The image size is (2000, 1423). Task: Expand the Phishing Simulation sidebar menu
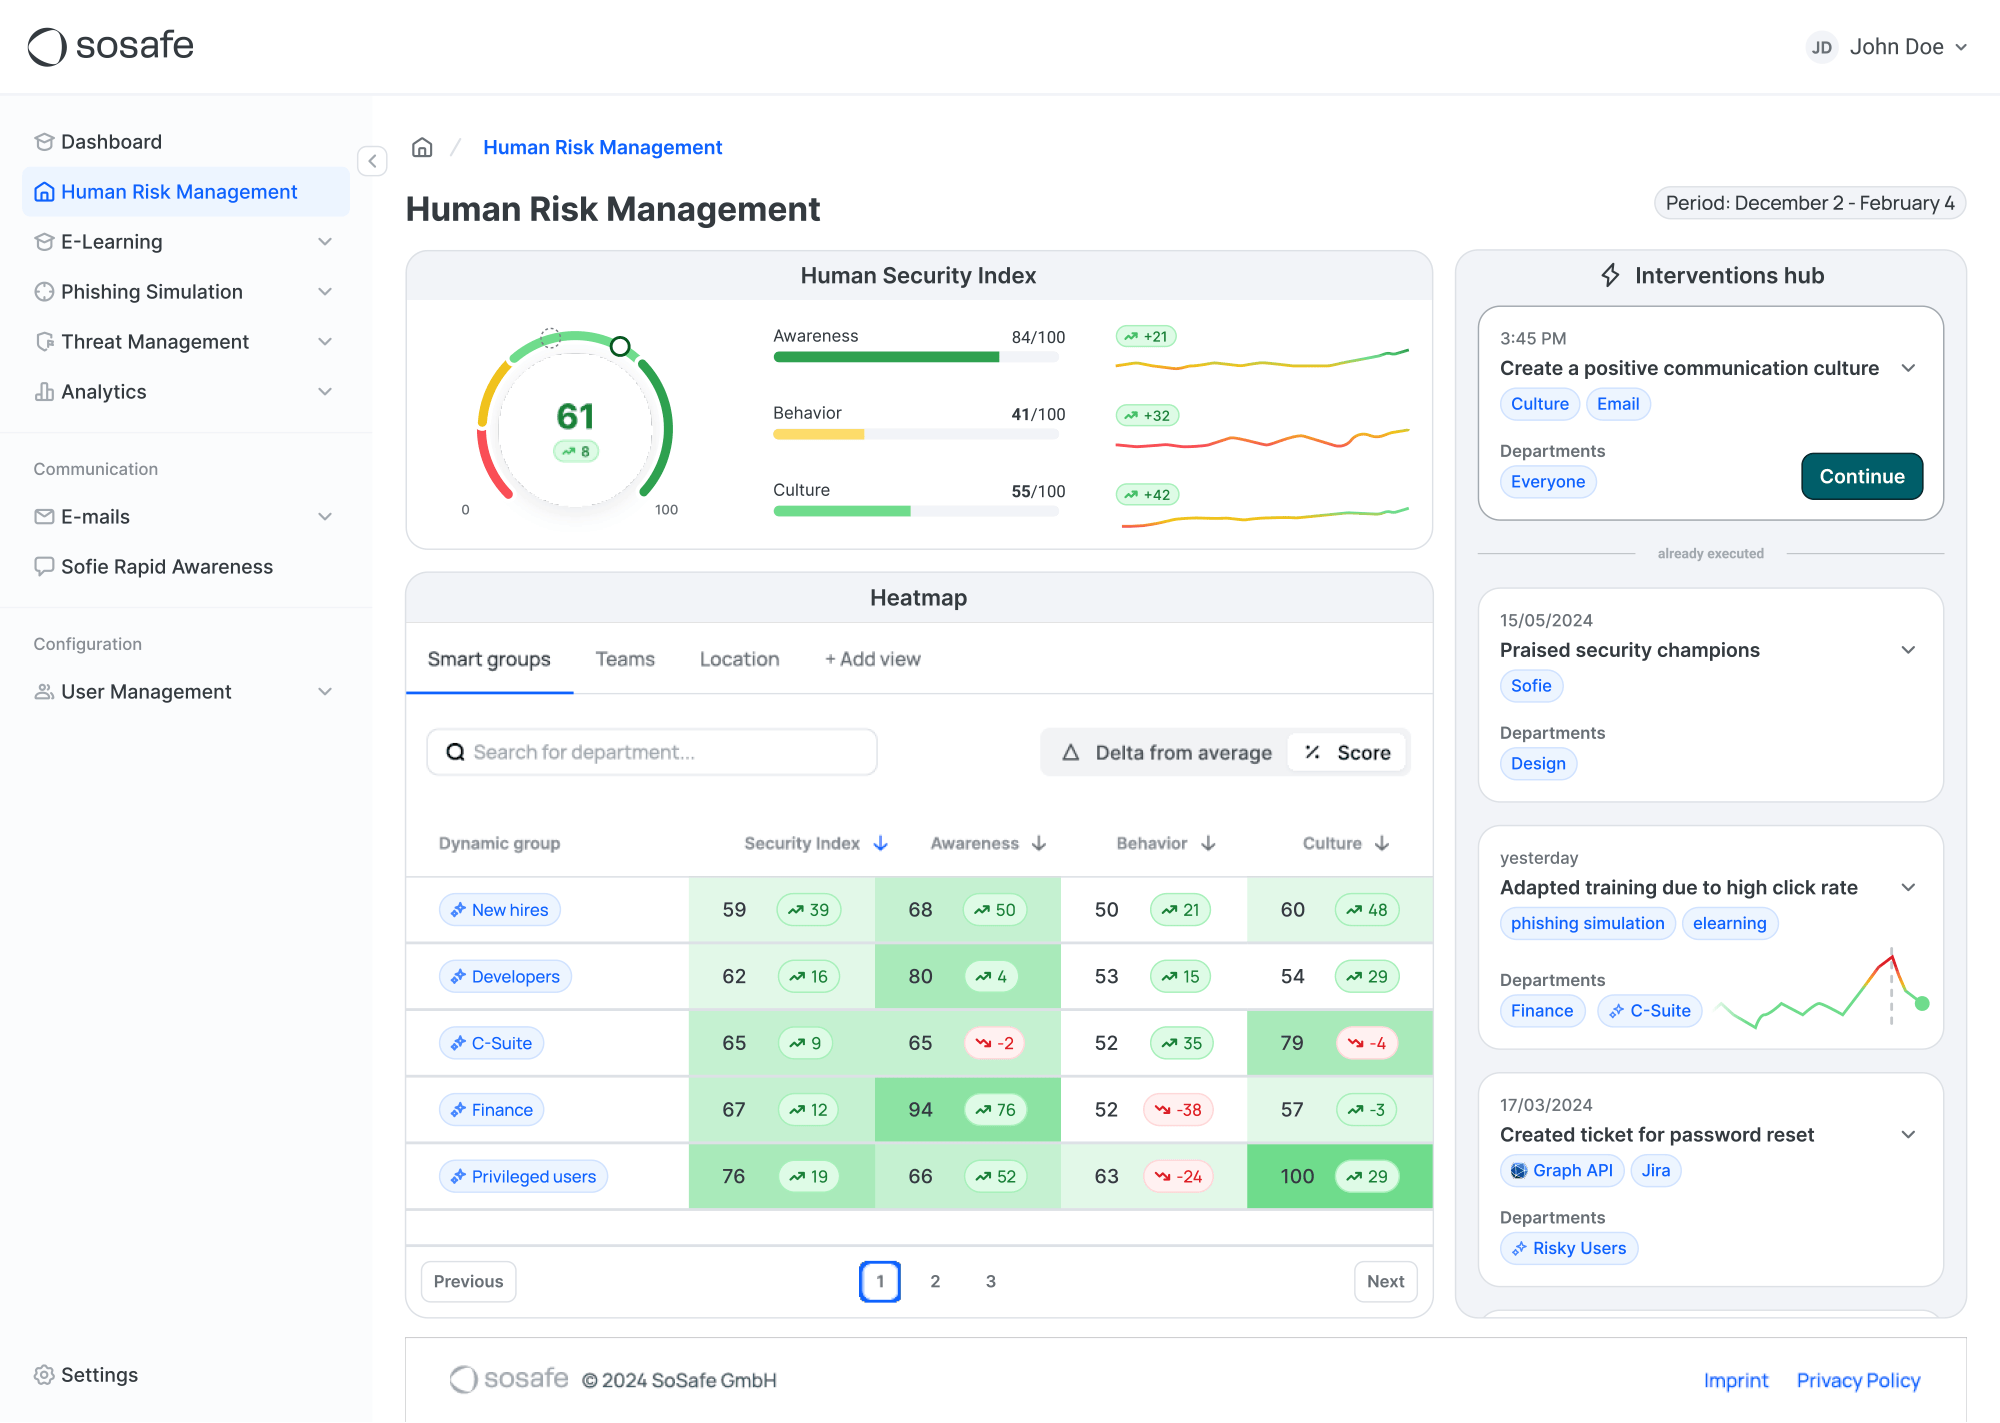[x=325, y=292]
